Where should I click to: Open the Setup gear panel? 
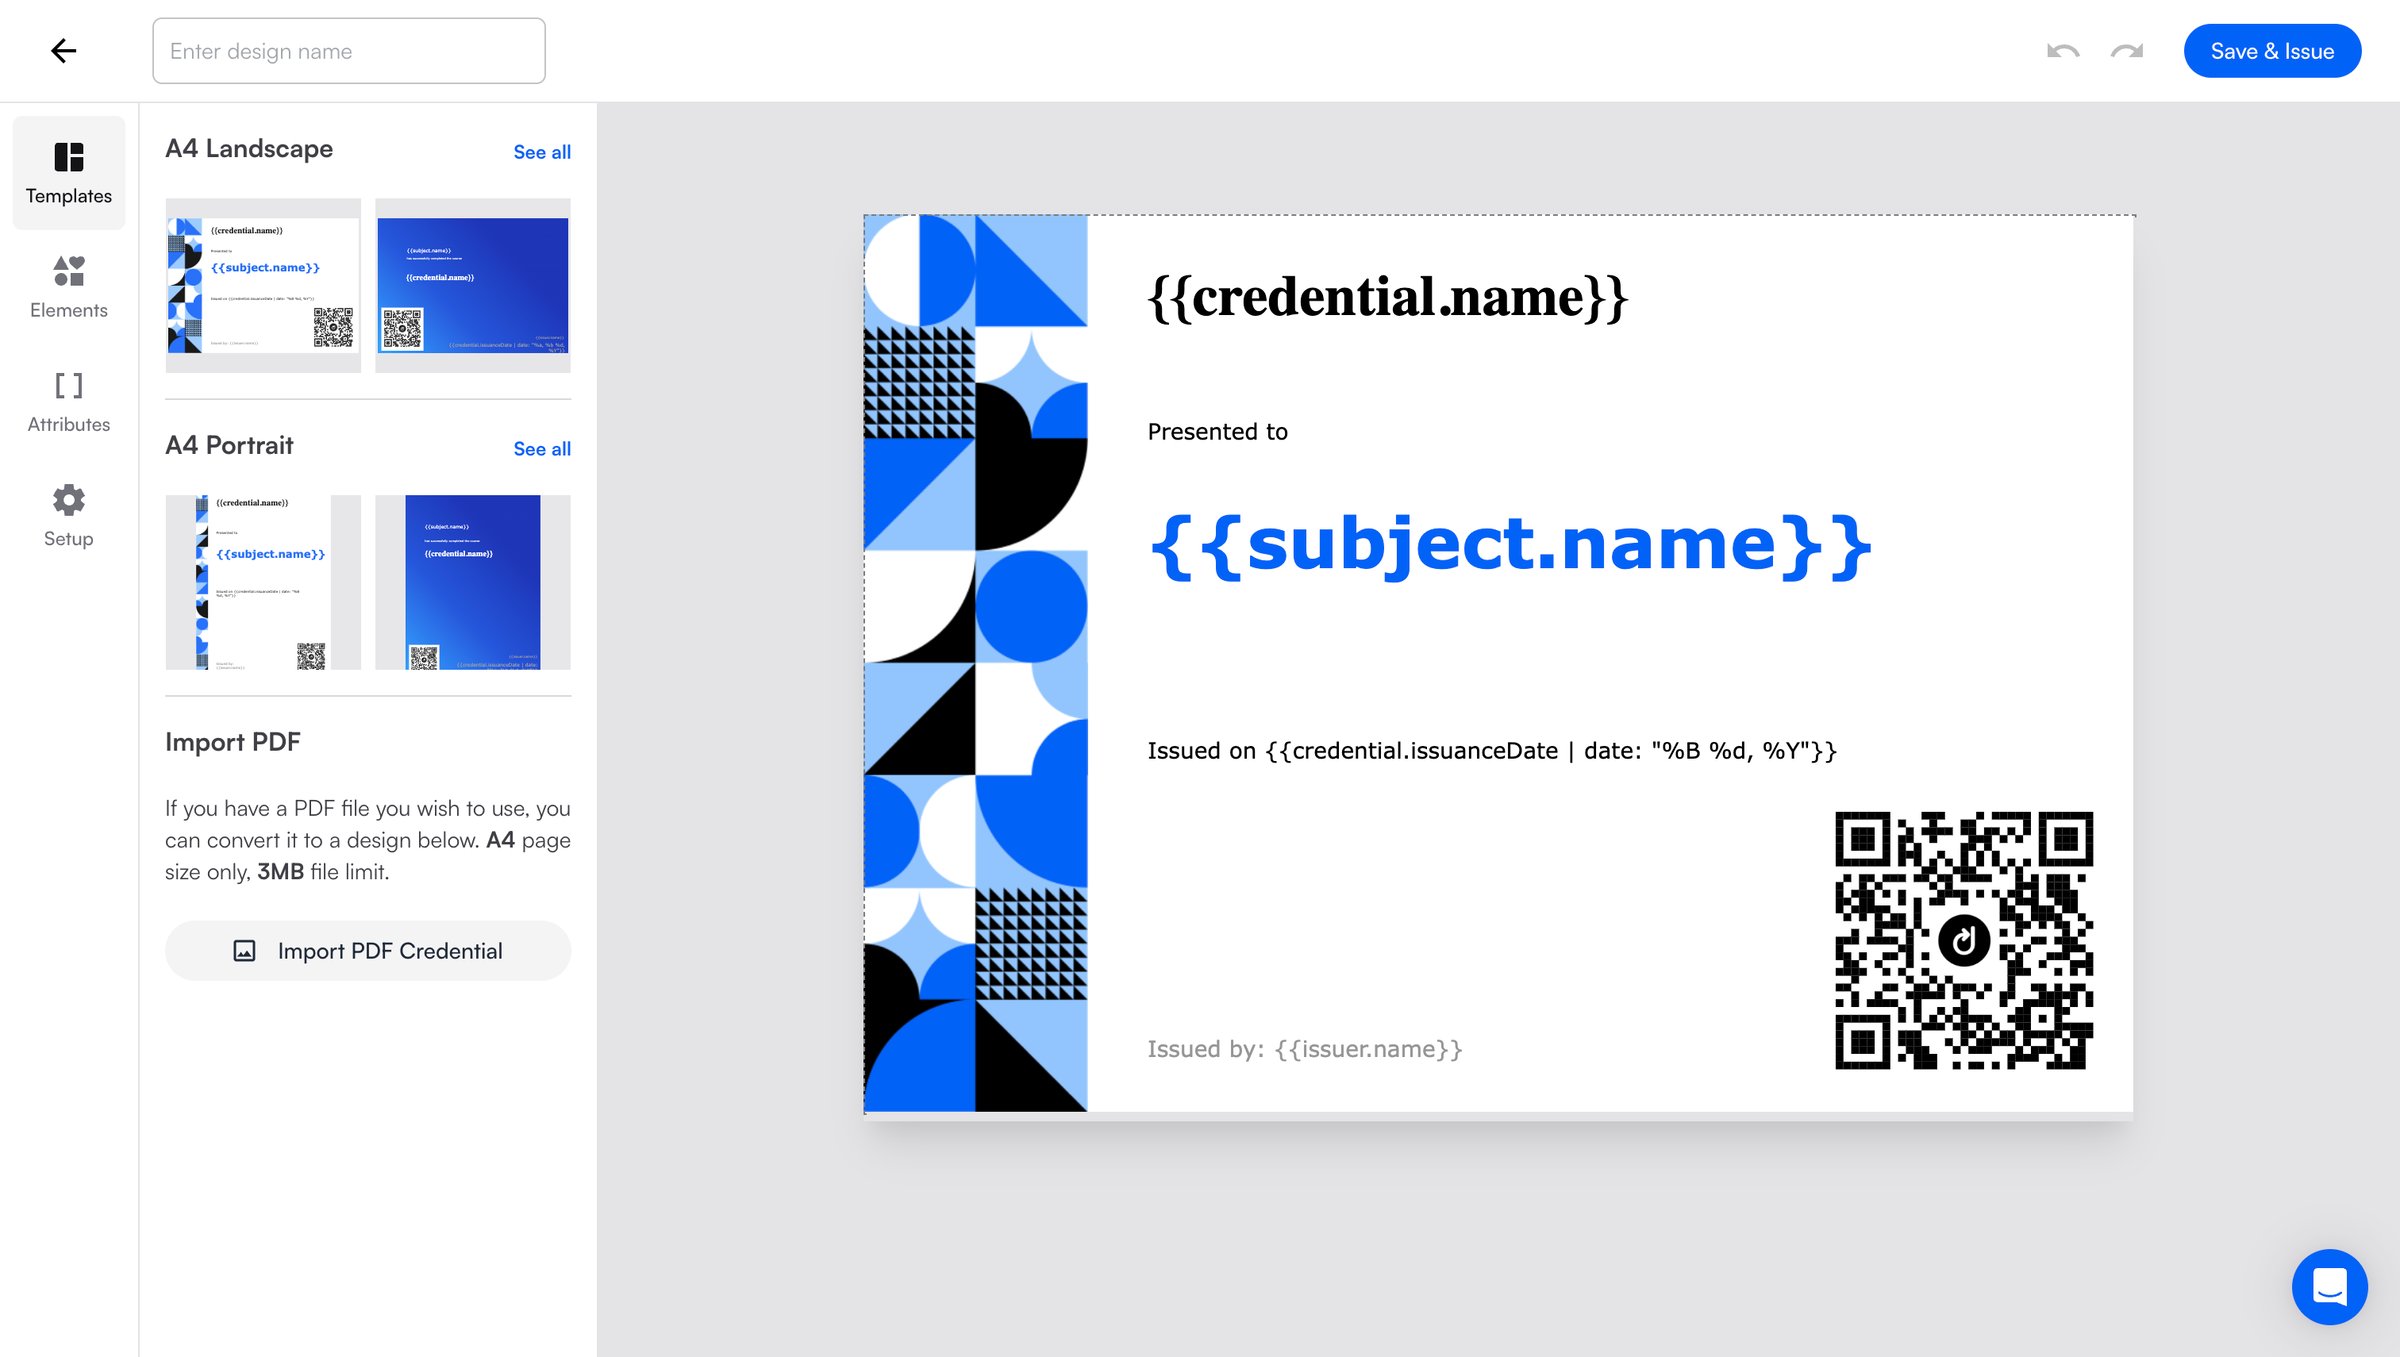pyautogui.click(x=69, y=515)
